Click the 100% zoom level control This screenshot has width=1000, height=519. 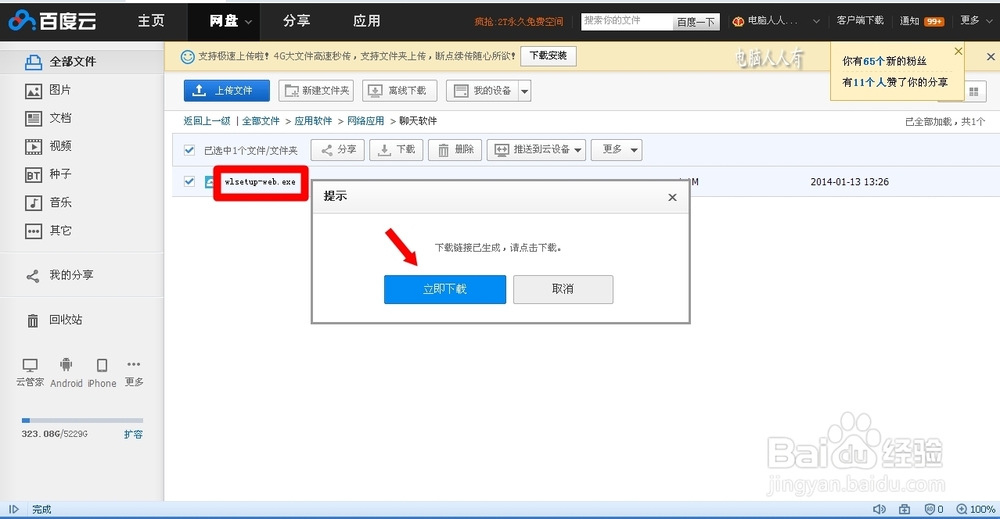point(976,509)
